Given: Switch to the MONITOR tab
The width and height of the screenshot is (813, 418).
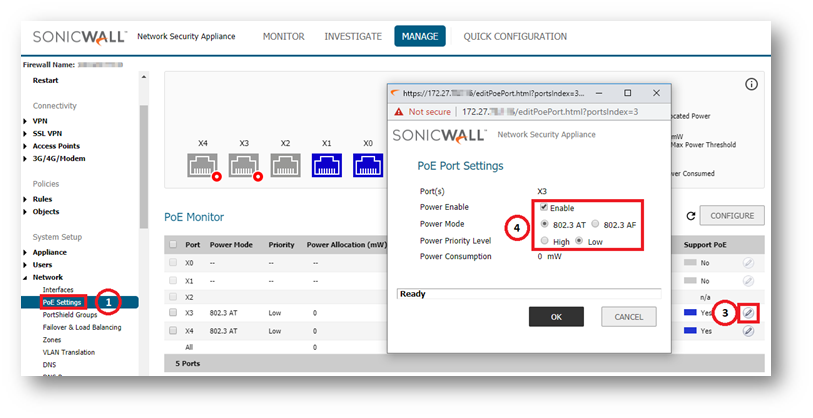Looking at the screenshot, I should click(x=283, y=37).
